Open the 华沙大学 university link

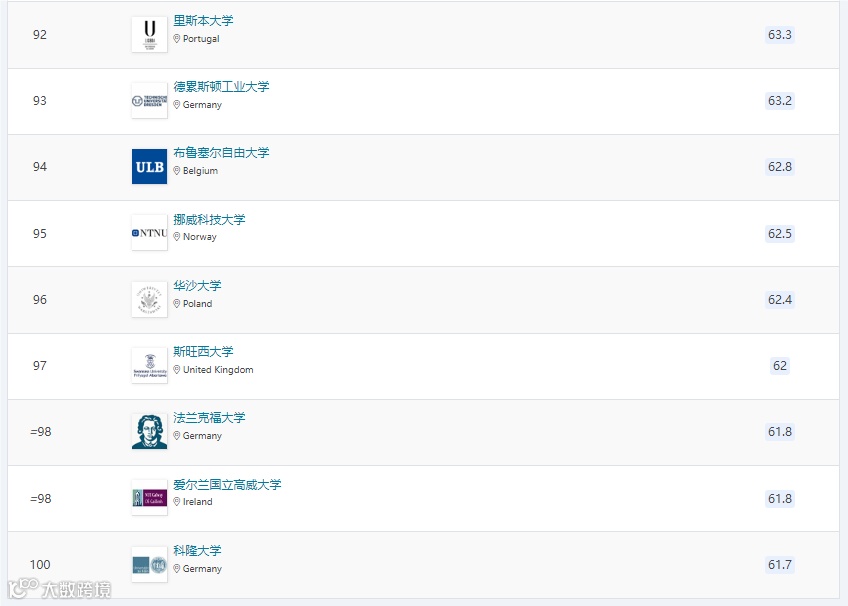(x=197, y=285)
